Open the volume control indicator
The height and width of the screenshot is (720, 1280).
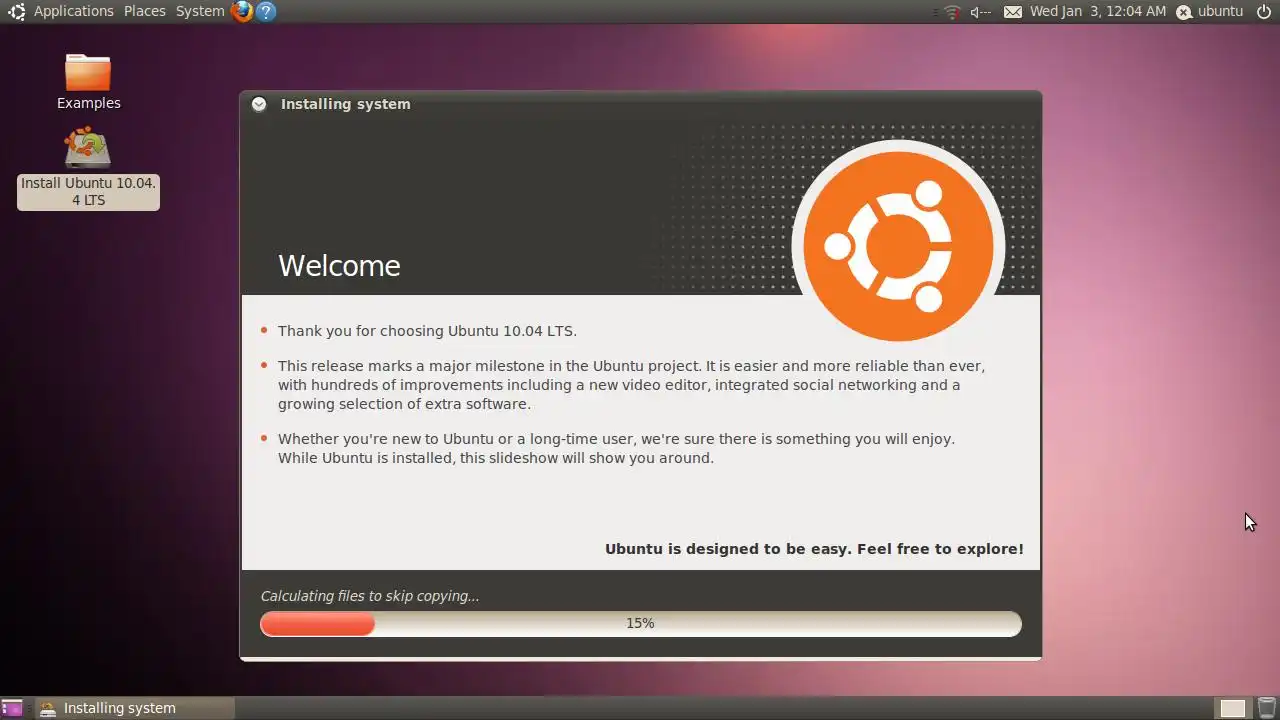pos(980,12)
